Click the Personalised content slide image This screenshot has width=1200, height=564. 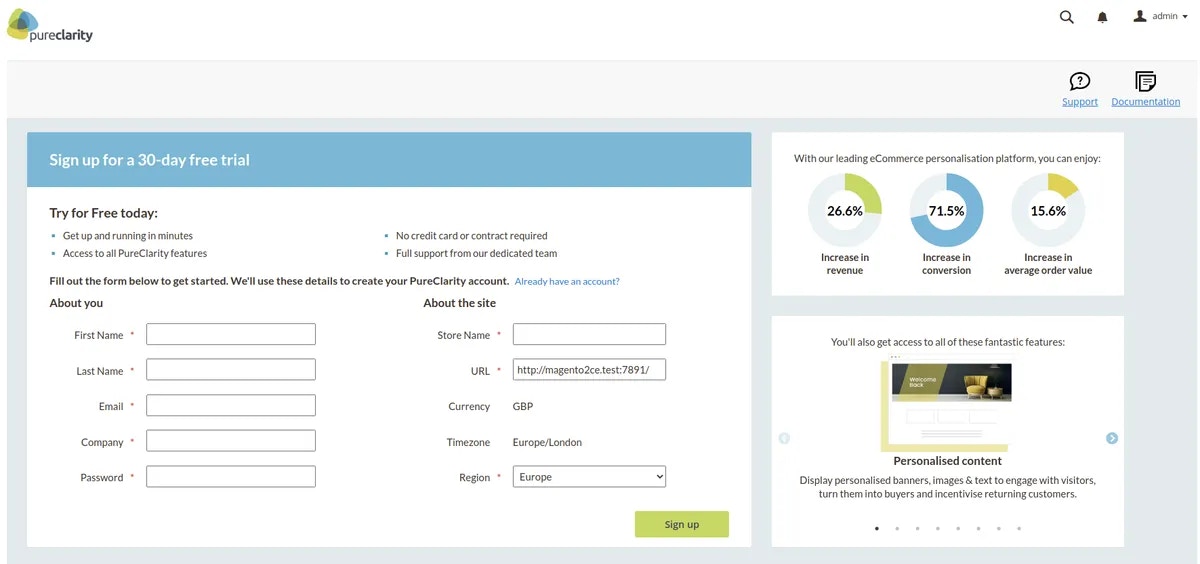[x=948, y=403]
